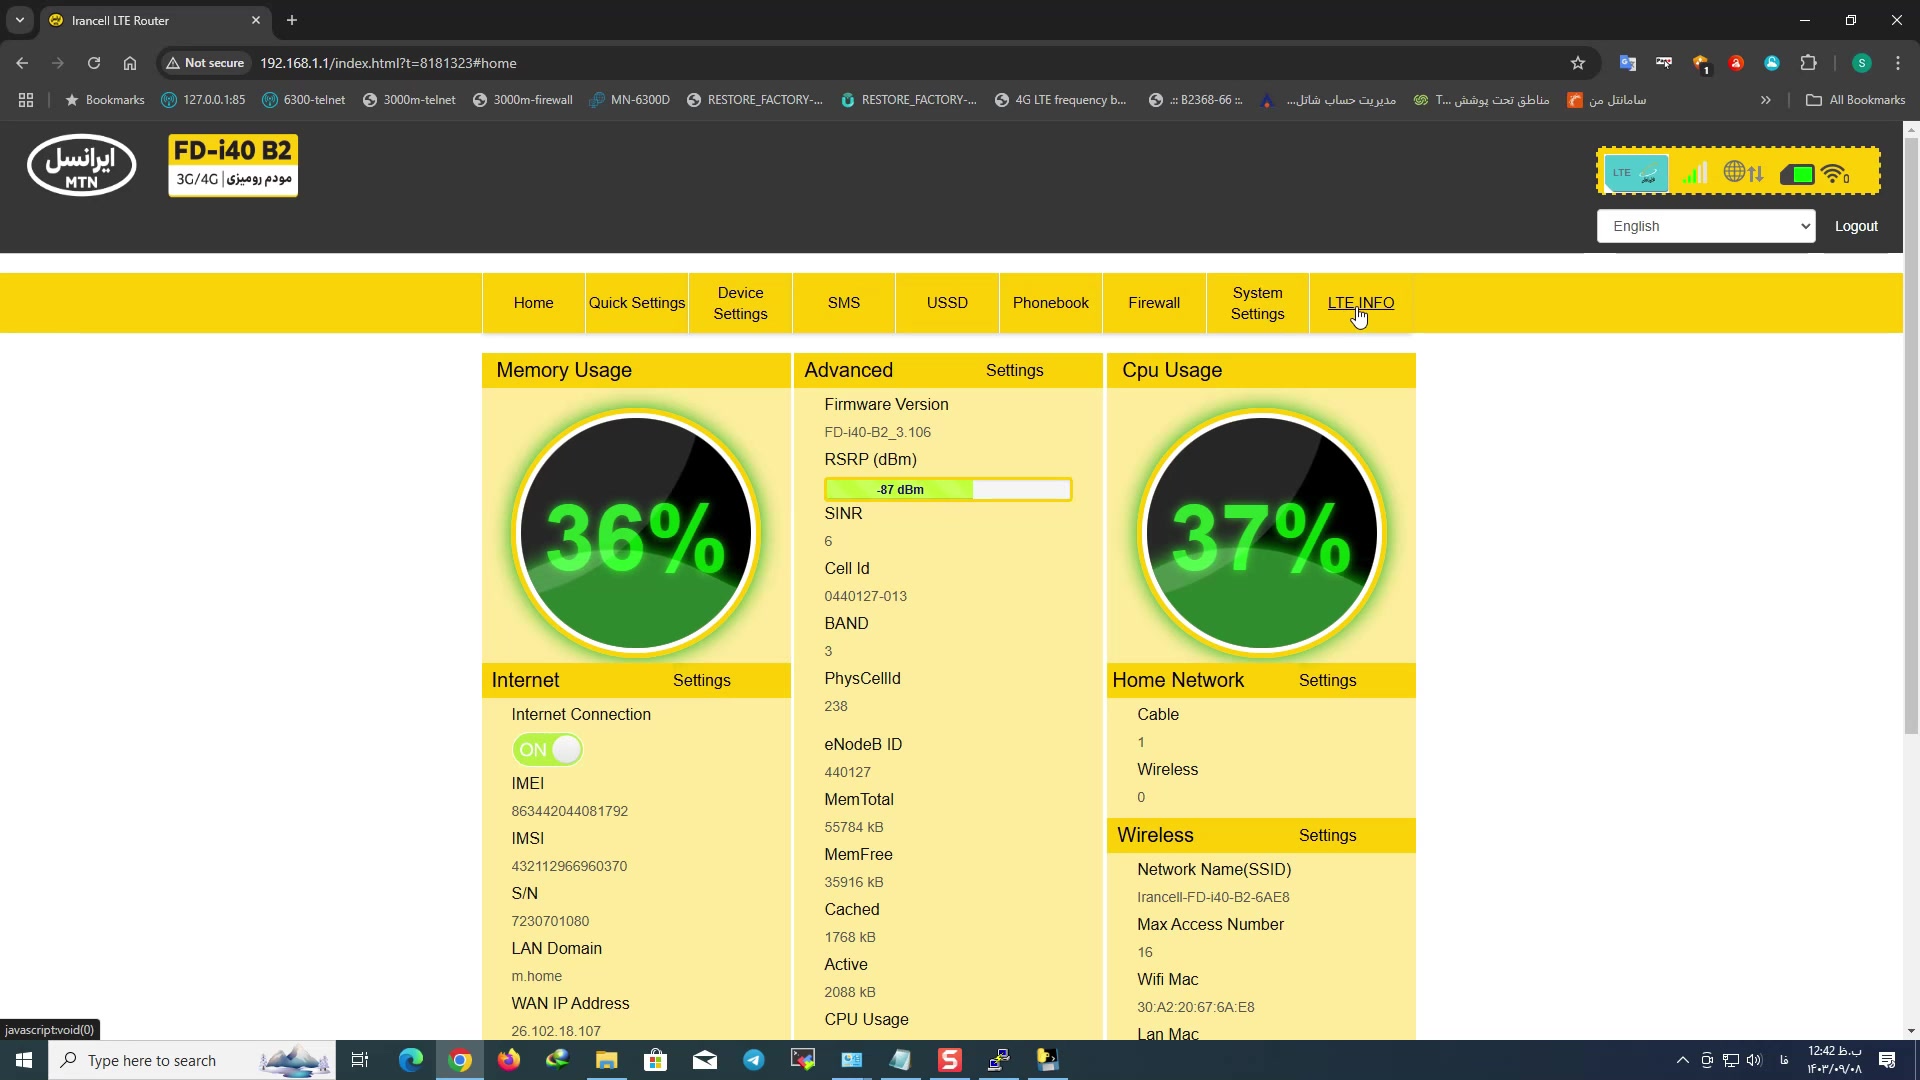Image resolution: width=1920 pixels, height=1080 pixels.
Task: Open Windows Start menu
Action: click(24, 1060)
